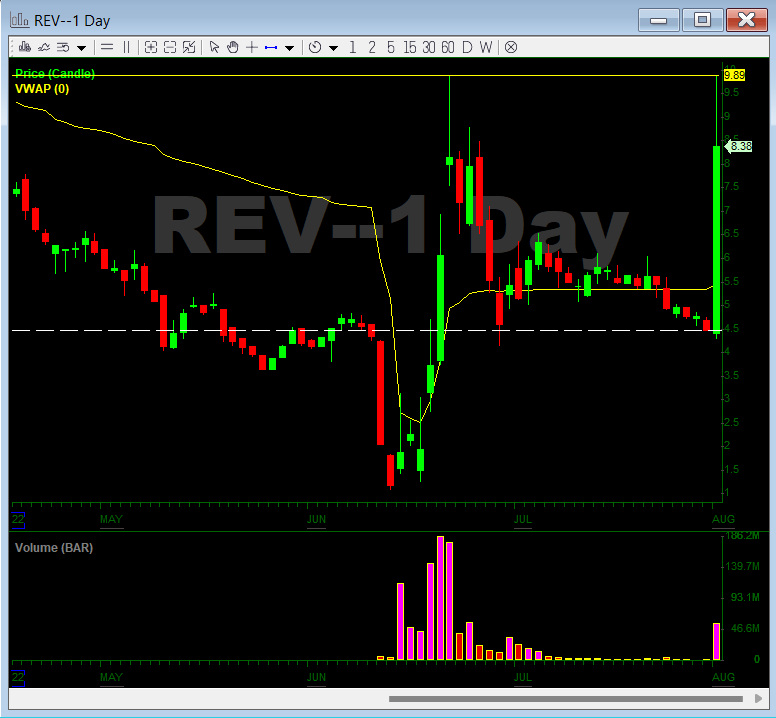Click the JUN label on price time axis
The image size is (776, 718).
pos(316,519)
